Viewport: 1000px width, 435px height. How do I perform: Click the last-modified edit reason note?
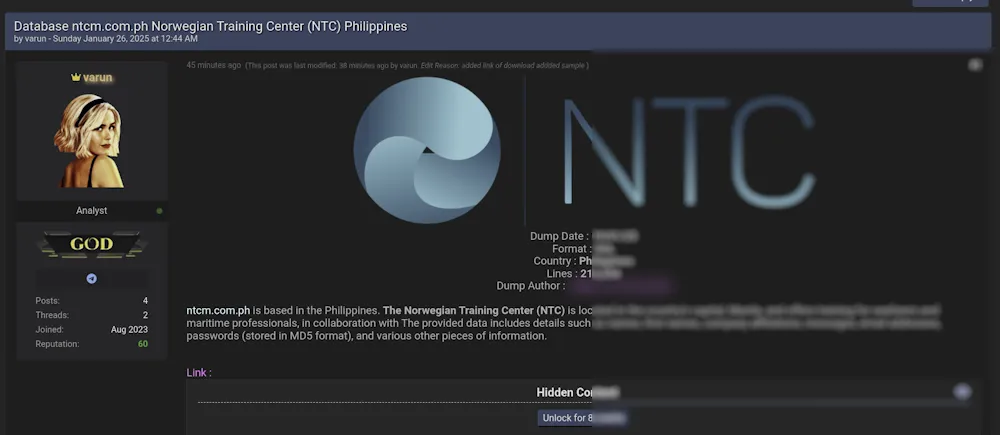pos(417,66)
